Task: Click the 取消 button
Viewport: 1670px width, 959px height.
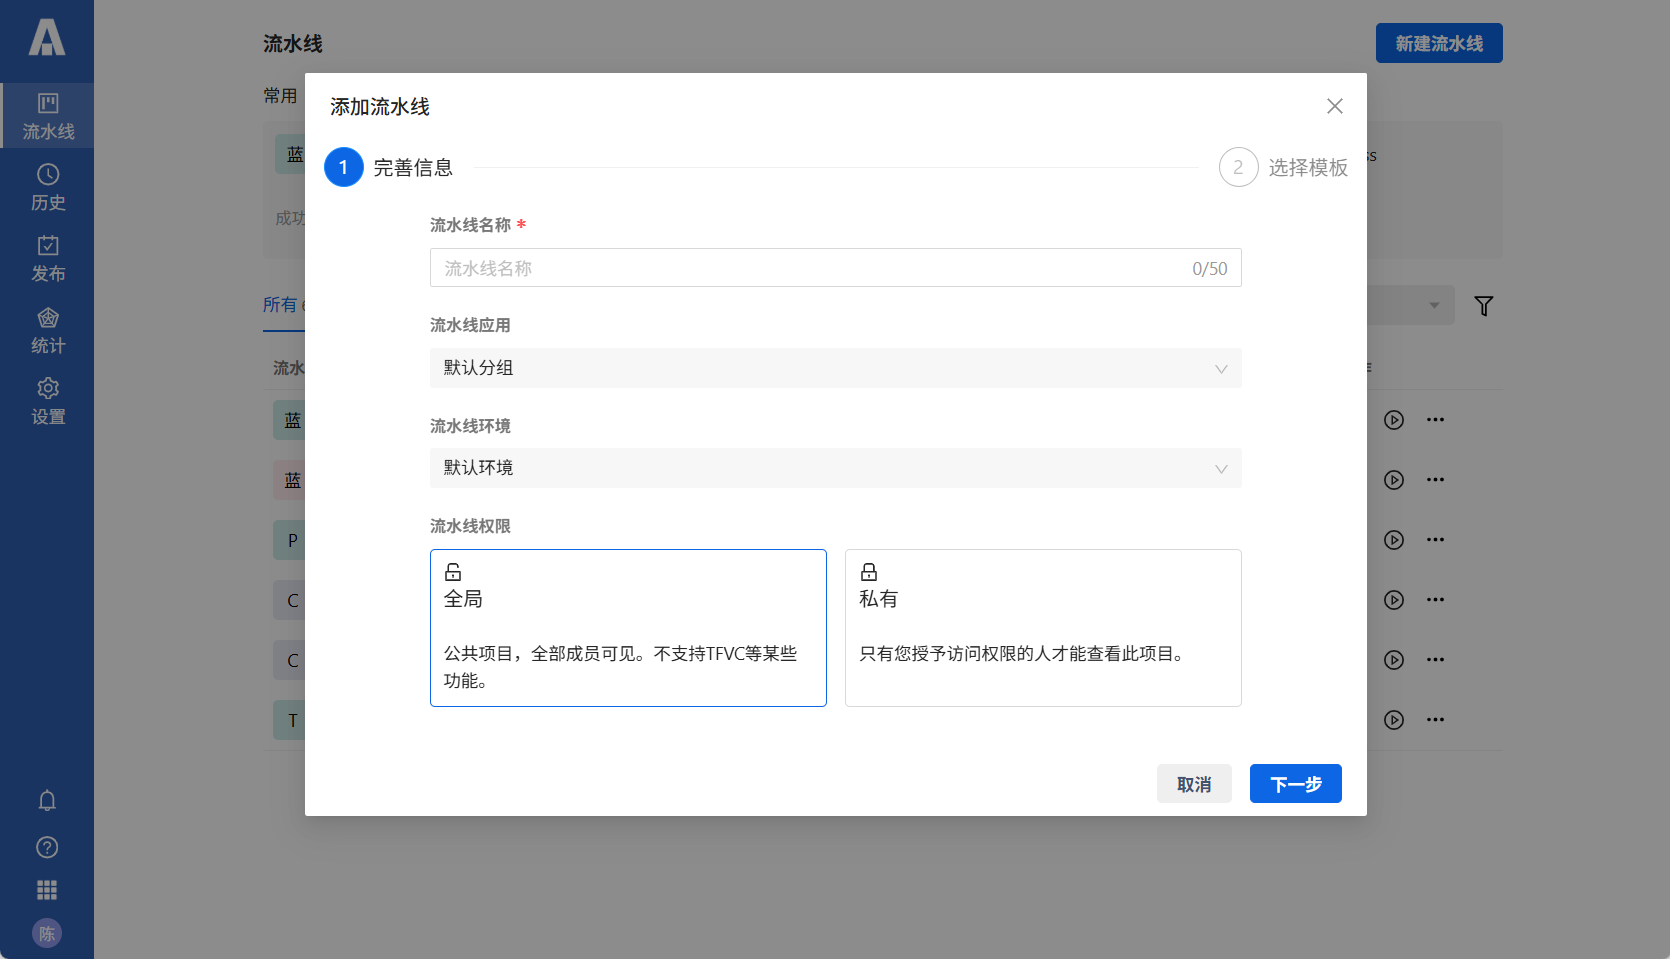Action: [1194, 784]
